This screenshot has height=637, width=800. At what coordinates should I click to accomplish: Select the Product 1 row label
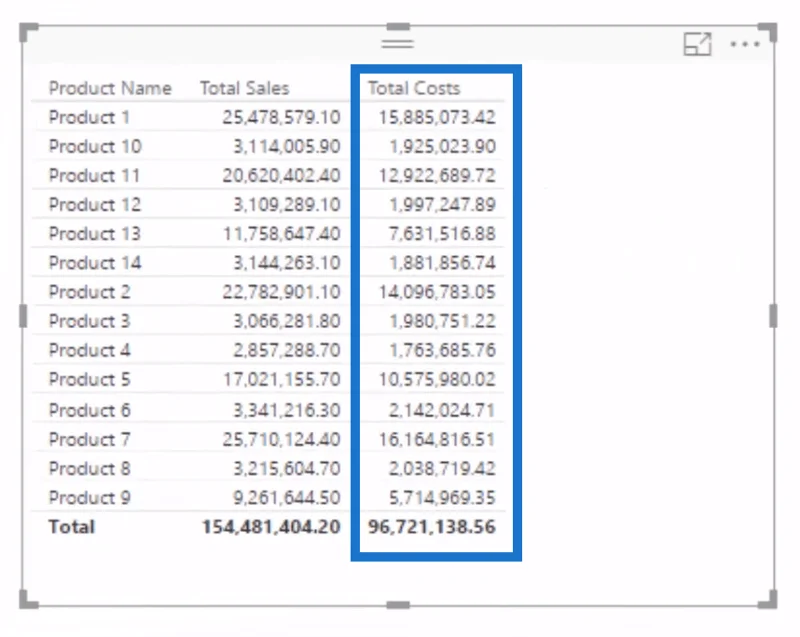point(89,117)
